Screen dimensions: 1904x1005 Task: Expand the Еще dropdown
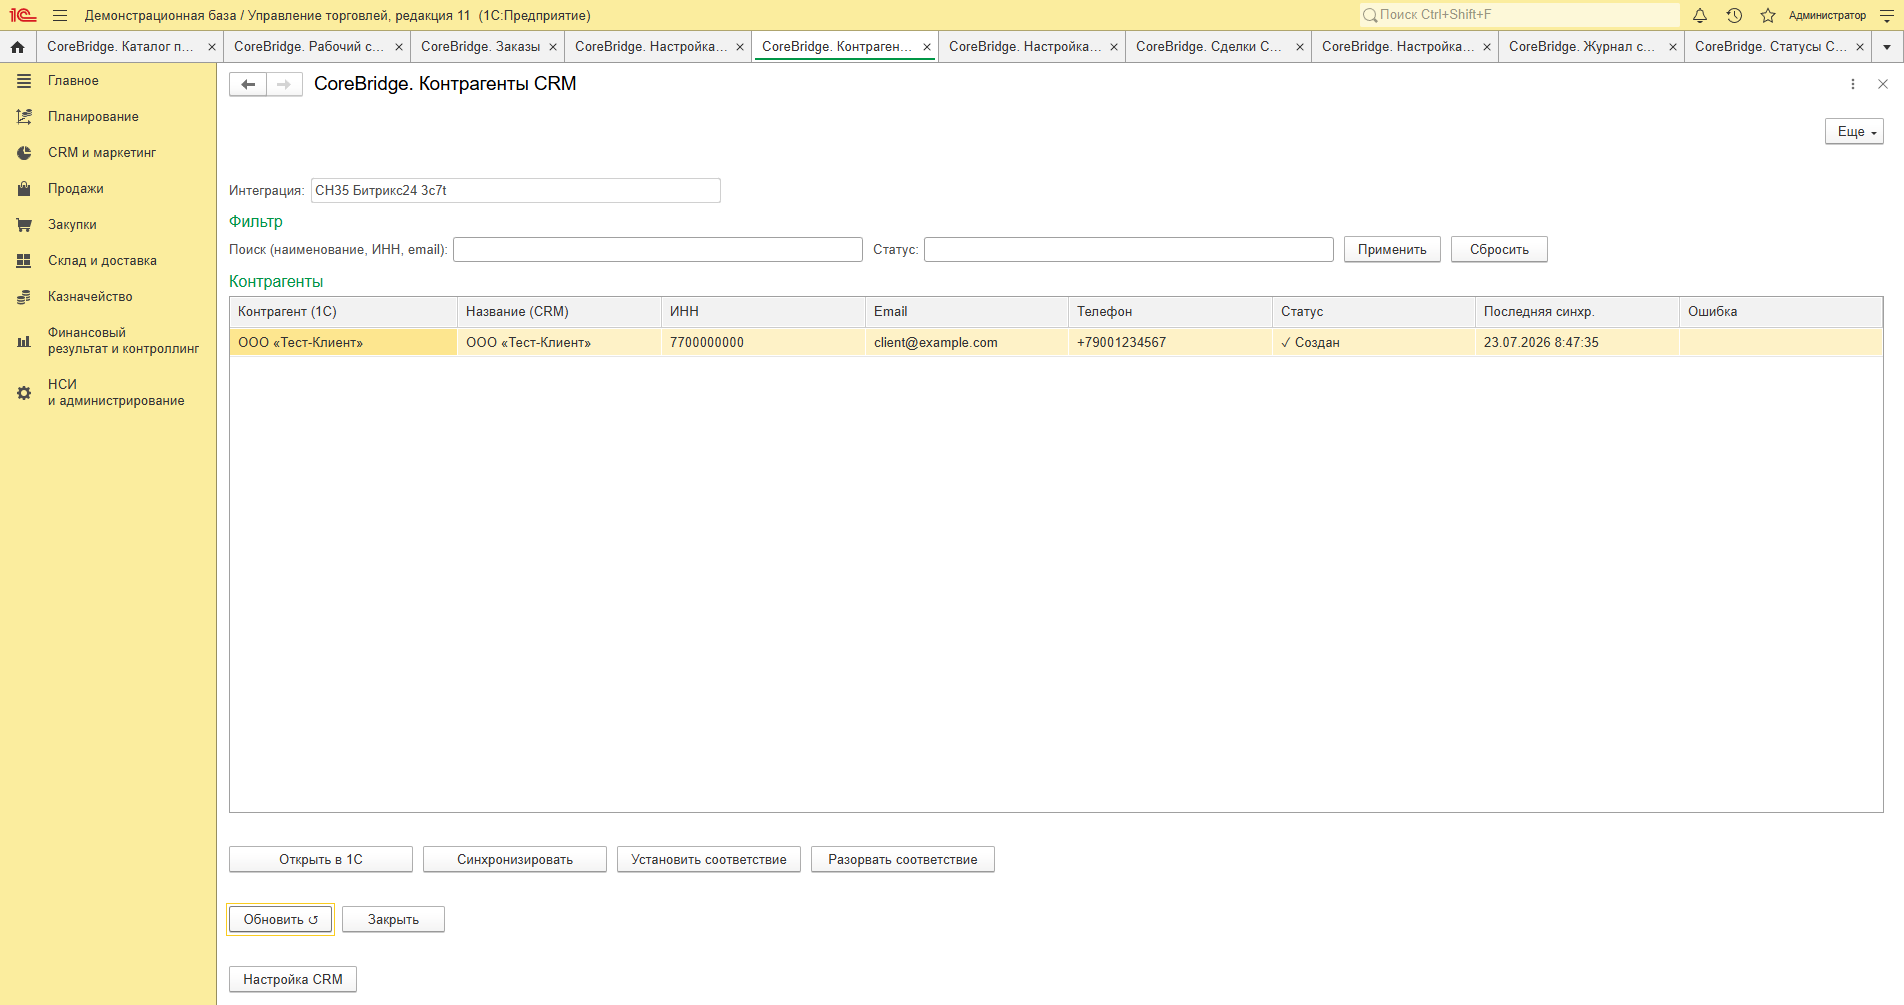[1854, 132]
